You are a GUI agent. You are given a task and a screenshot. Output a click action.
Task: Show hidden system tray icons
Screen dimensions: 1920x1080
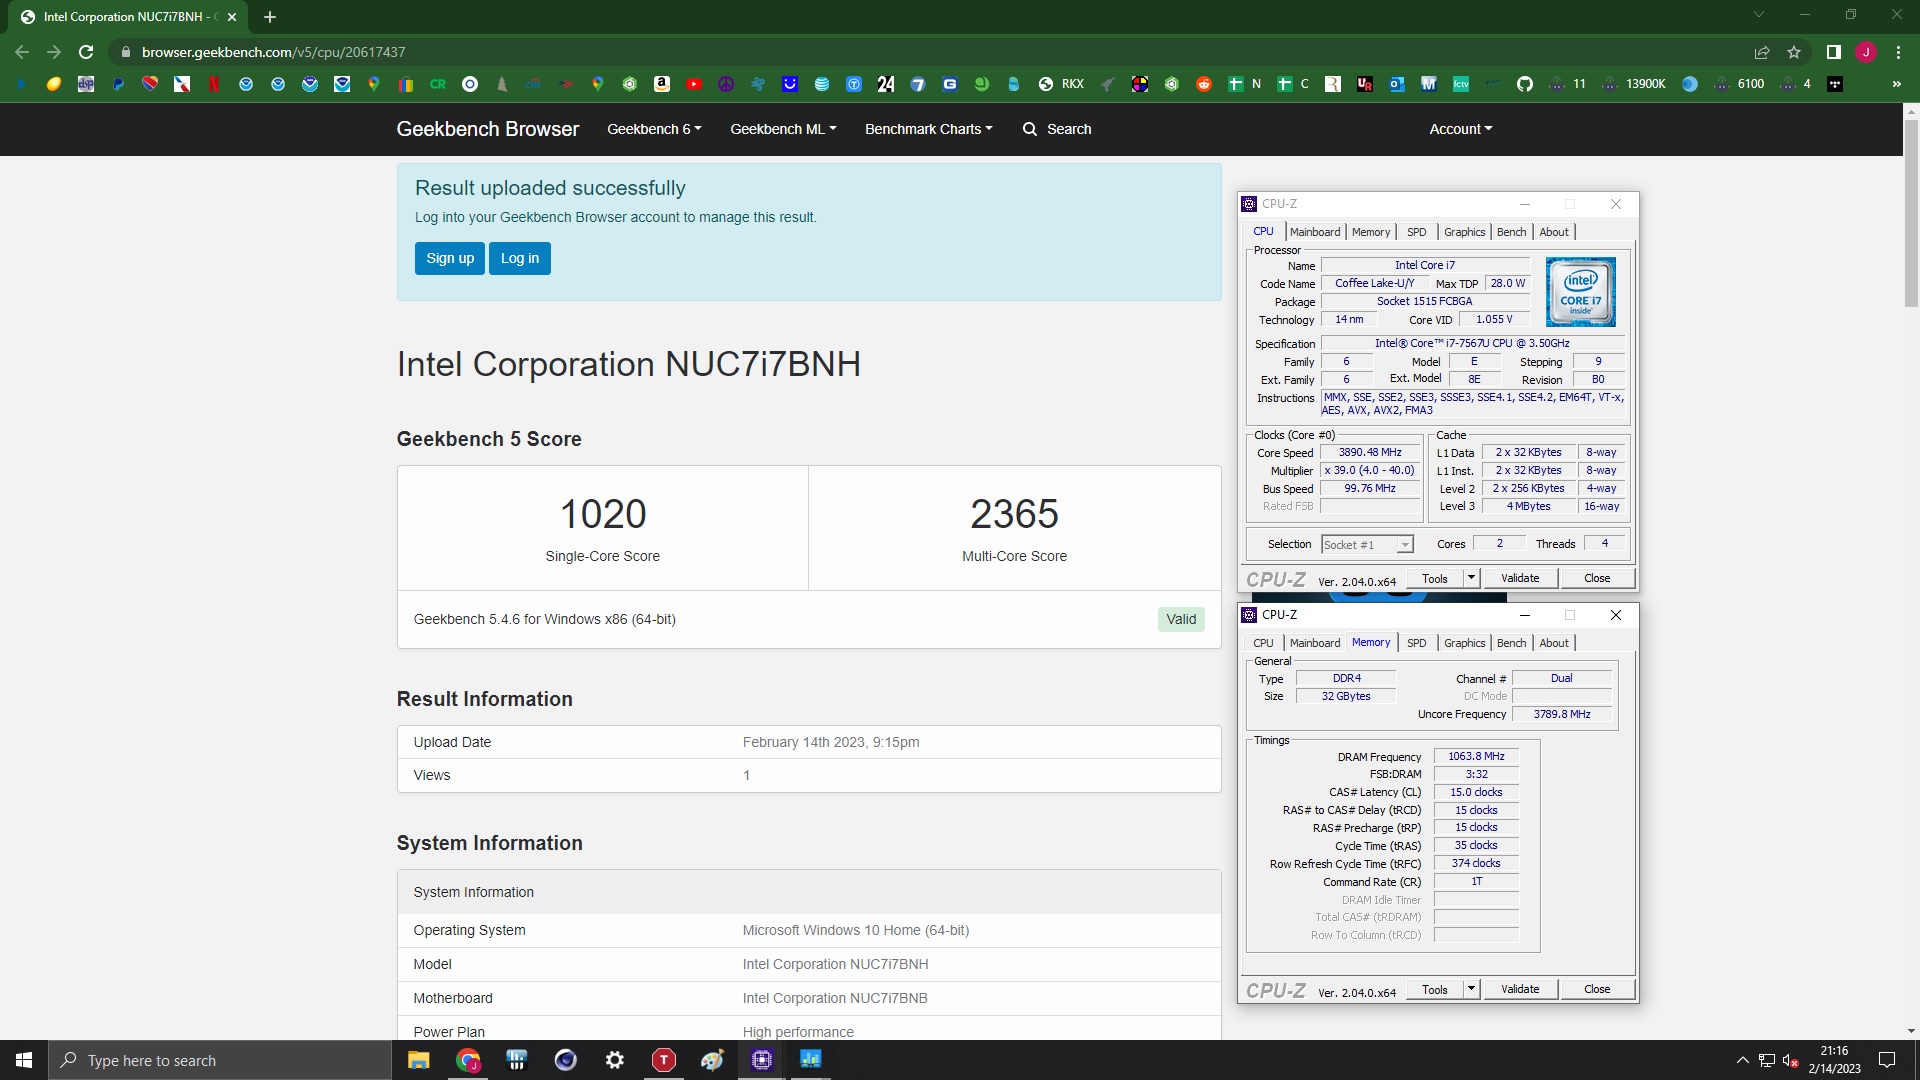(x=1742, y=1060)
